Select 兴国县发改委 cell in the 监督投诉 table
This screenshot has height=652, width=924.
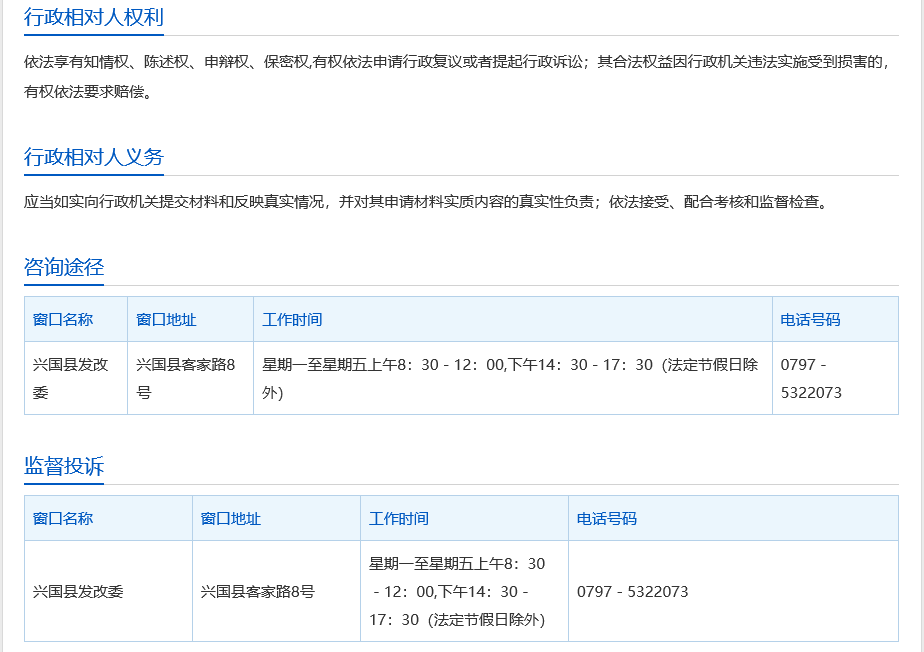(78, 591)
